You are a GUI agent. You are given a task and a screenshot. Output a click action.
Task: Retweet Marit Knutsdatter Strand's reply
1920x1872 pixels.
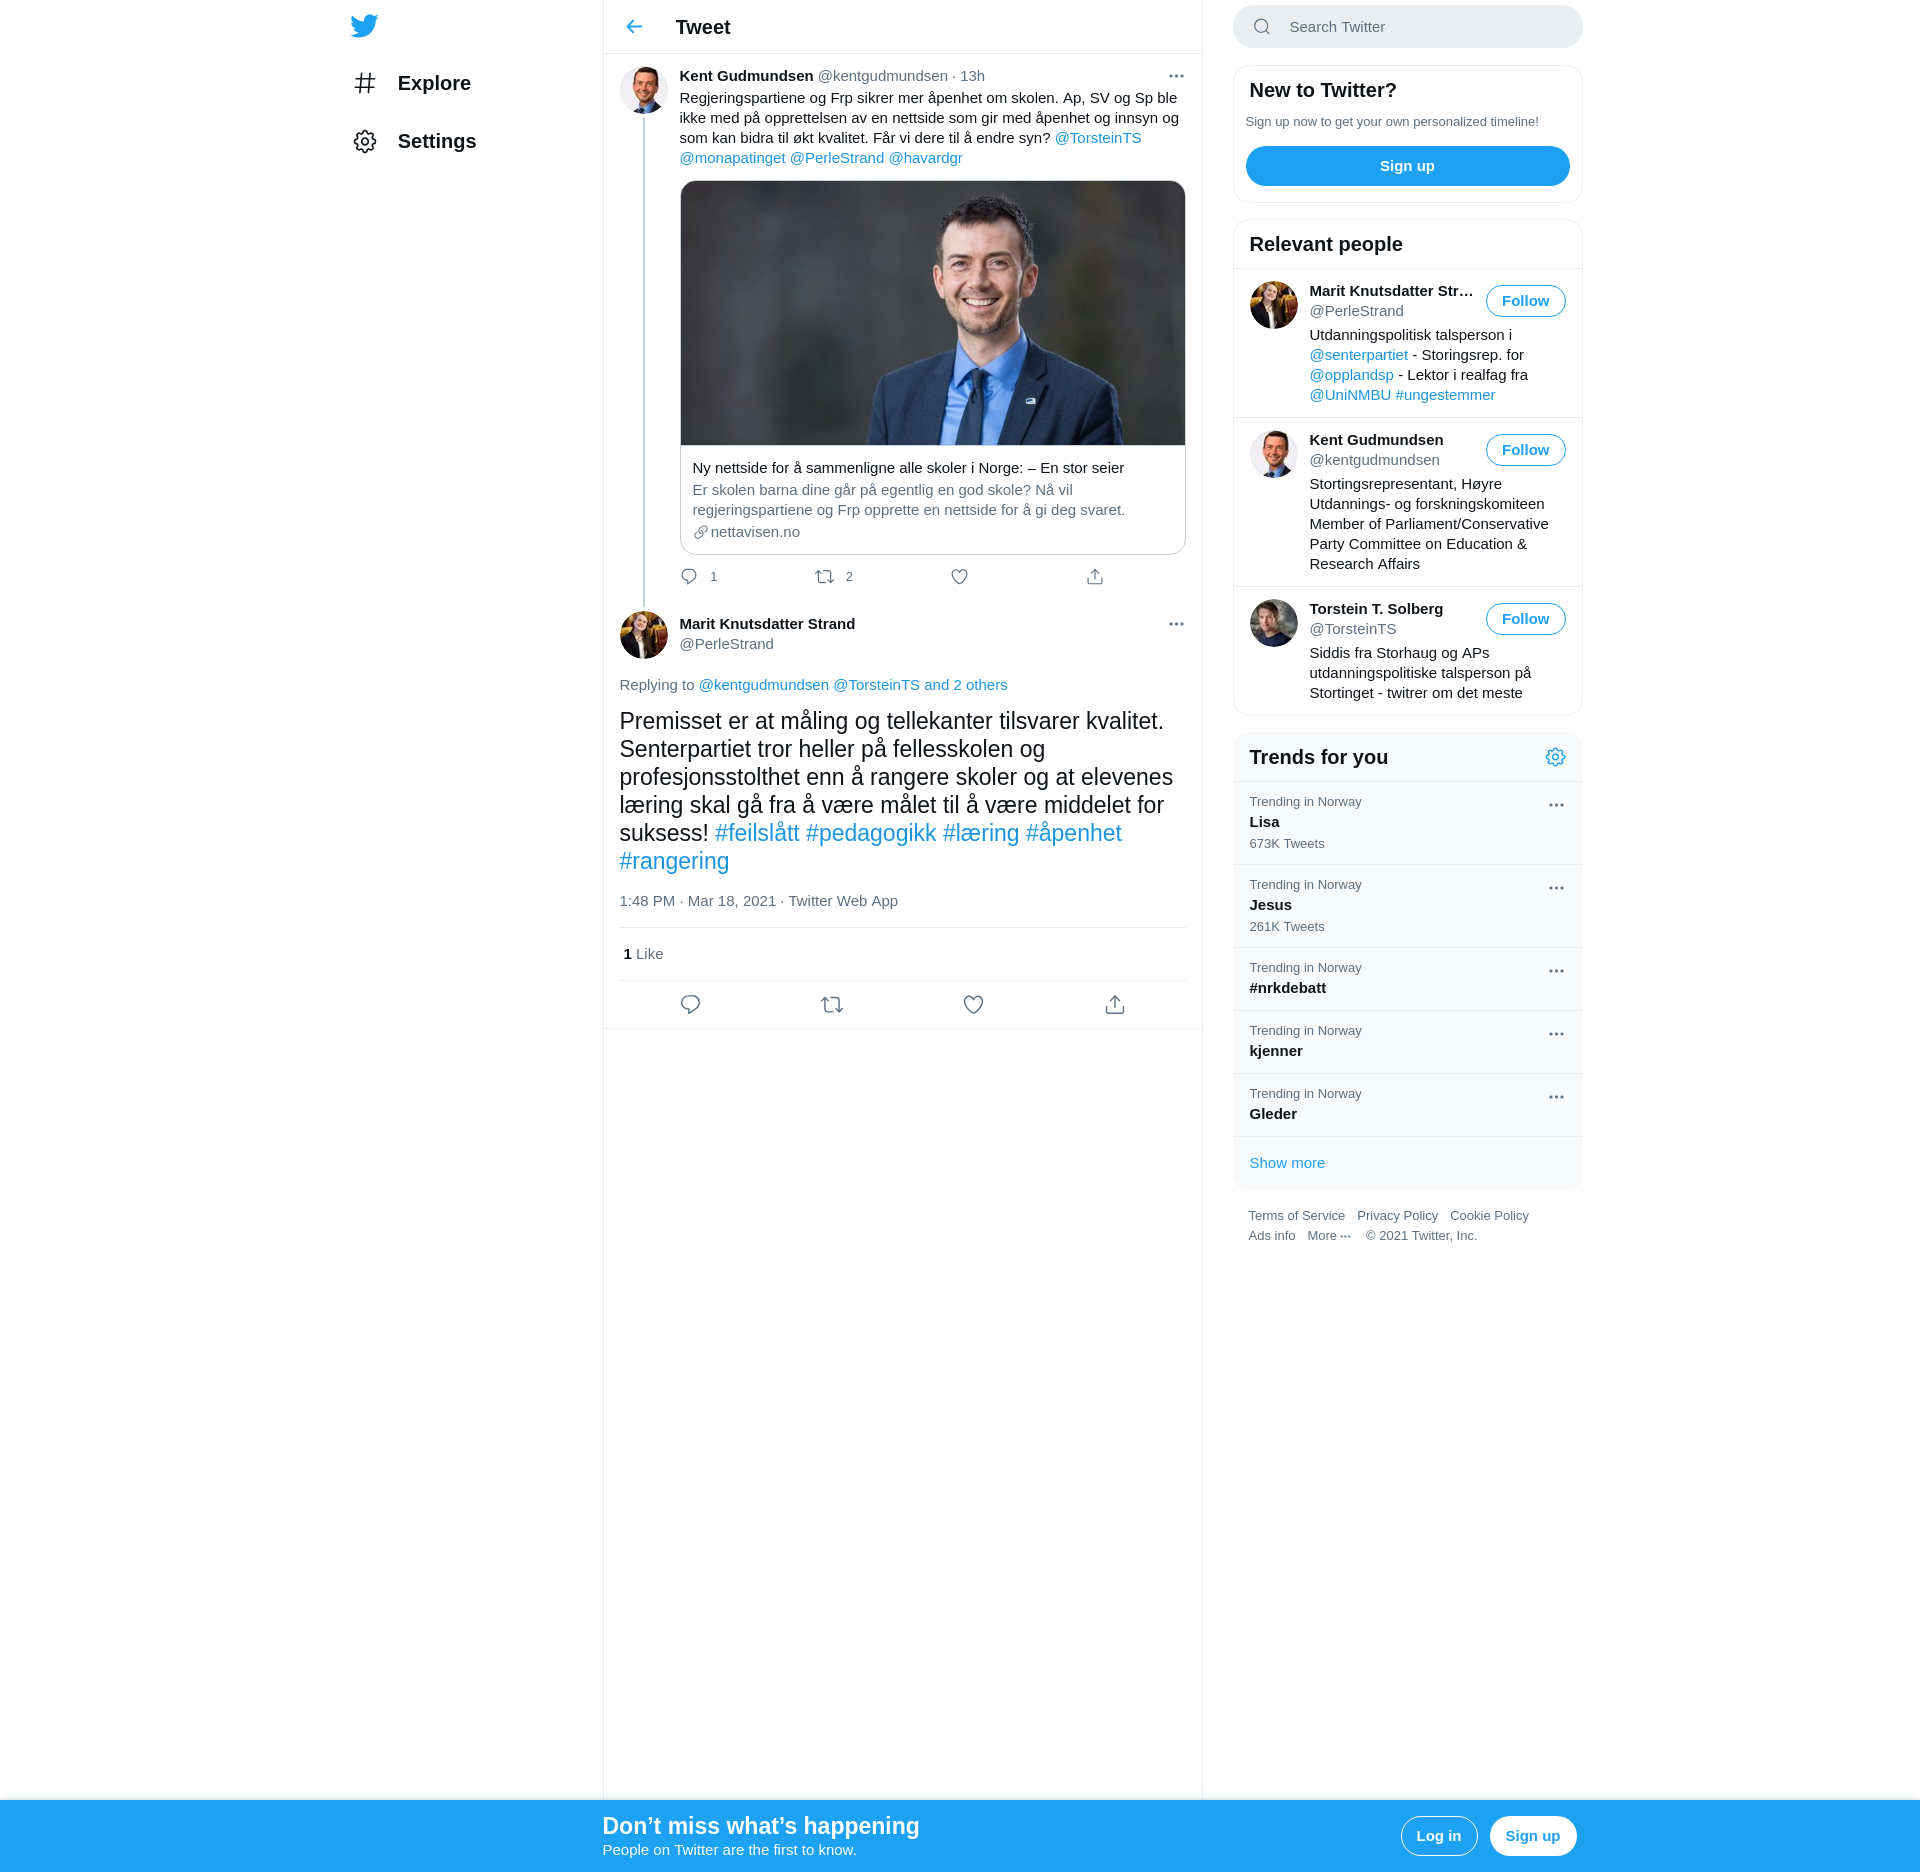831,1005
